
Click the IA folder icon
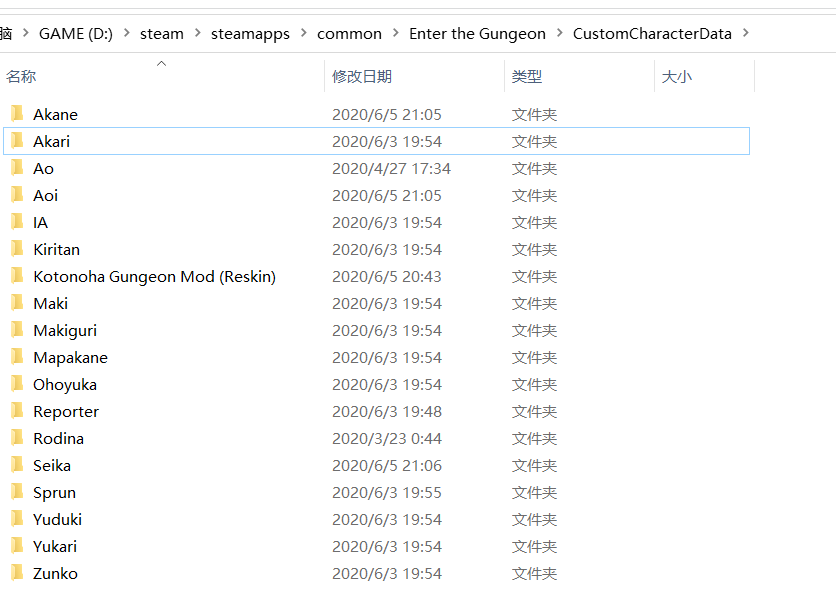click(x=17, y=222)
